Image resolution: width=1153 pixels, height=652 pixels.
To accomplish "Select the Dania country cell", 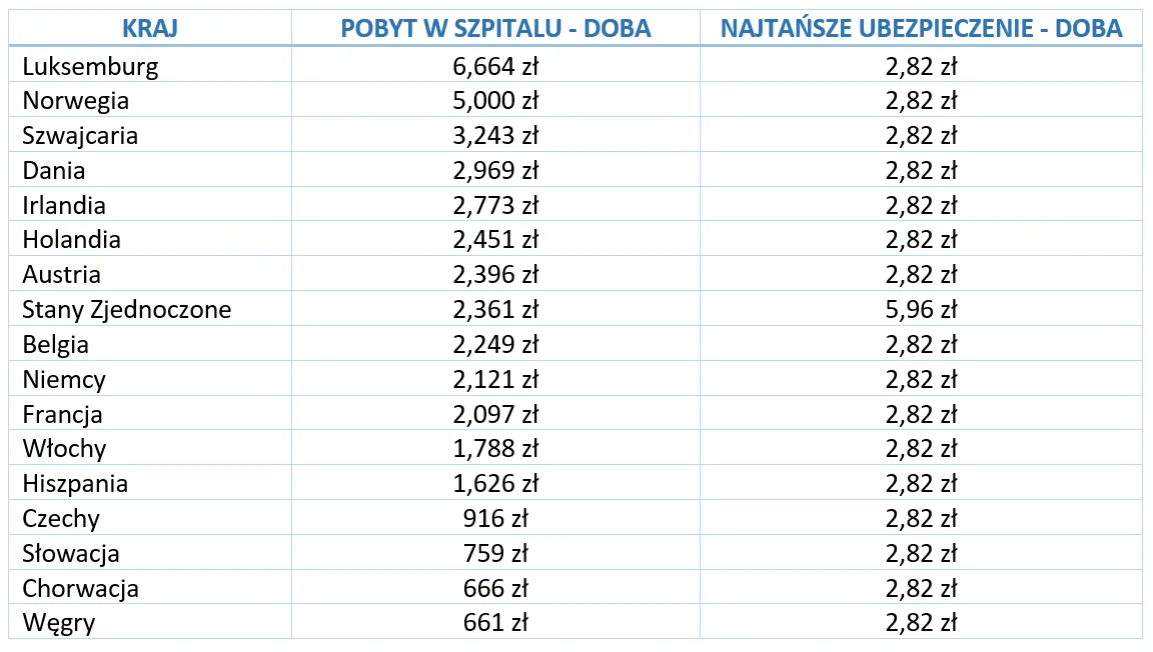I will (x=54, y=171).
